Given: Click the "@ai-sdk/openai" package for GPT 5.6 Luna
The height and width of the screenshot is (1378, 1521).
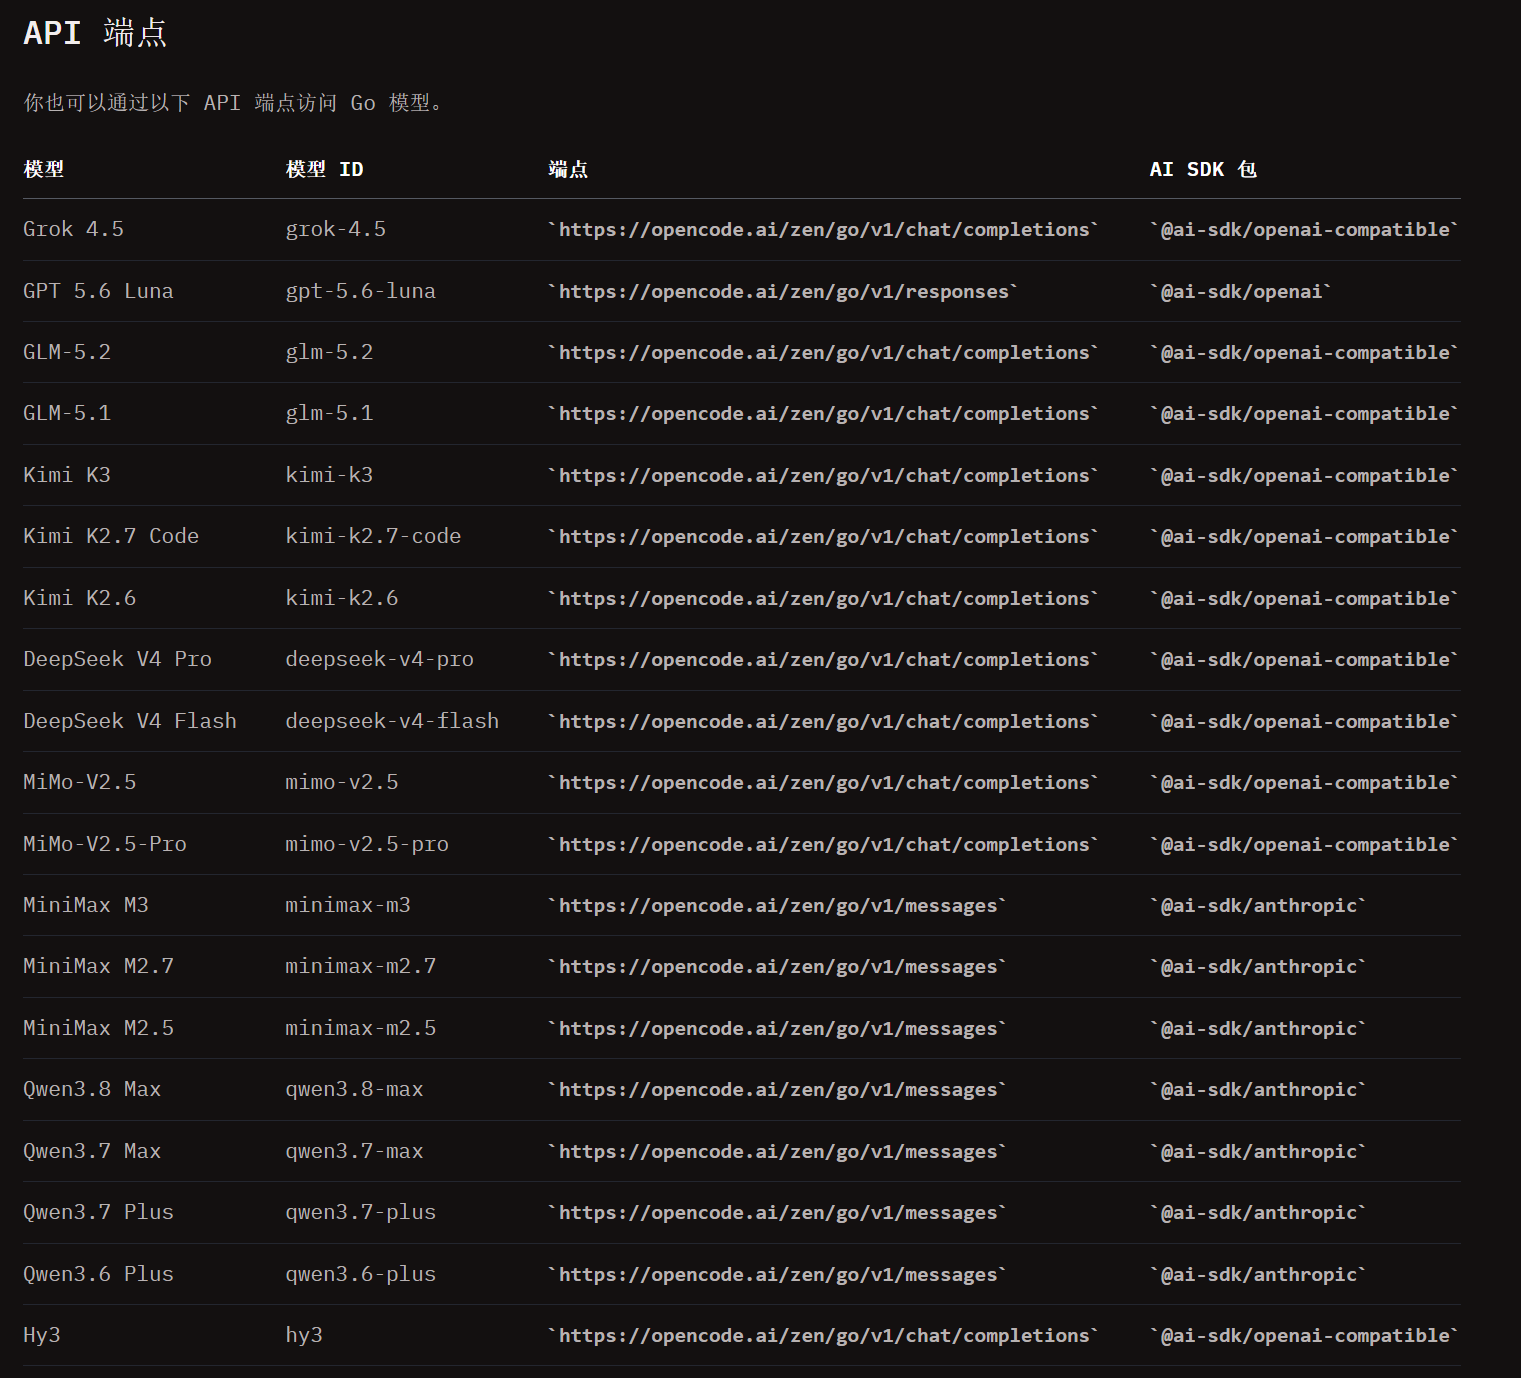Looking at the screenshot, I should 1241,291.
